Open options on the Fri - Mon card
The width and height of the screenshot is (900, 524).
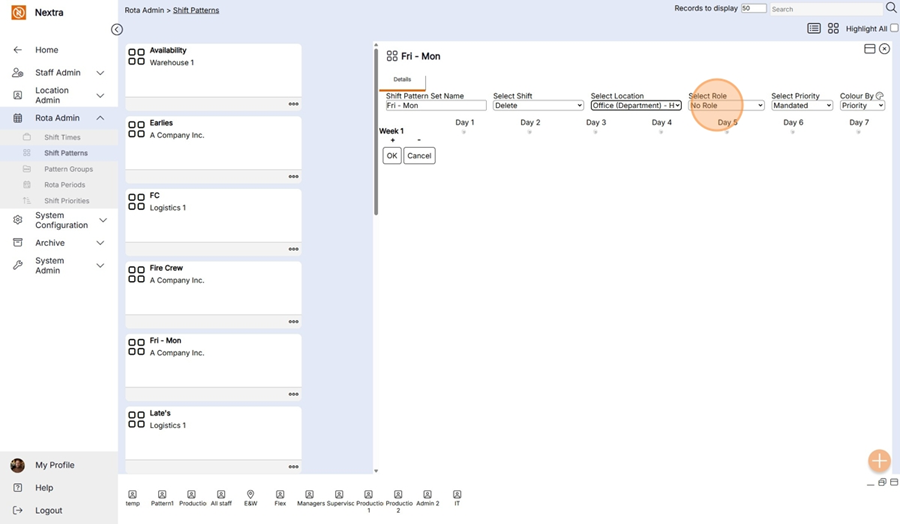point(293,394)
